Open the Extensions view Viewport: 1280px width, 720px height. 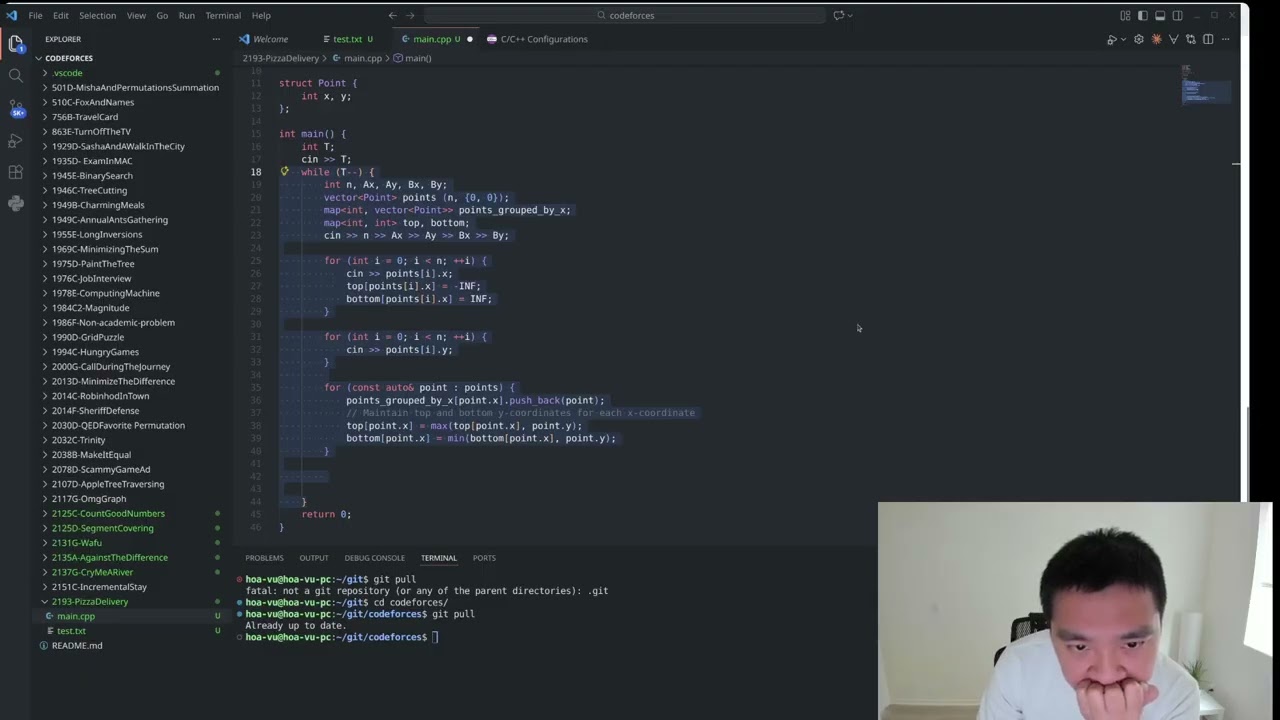(15, 172)
